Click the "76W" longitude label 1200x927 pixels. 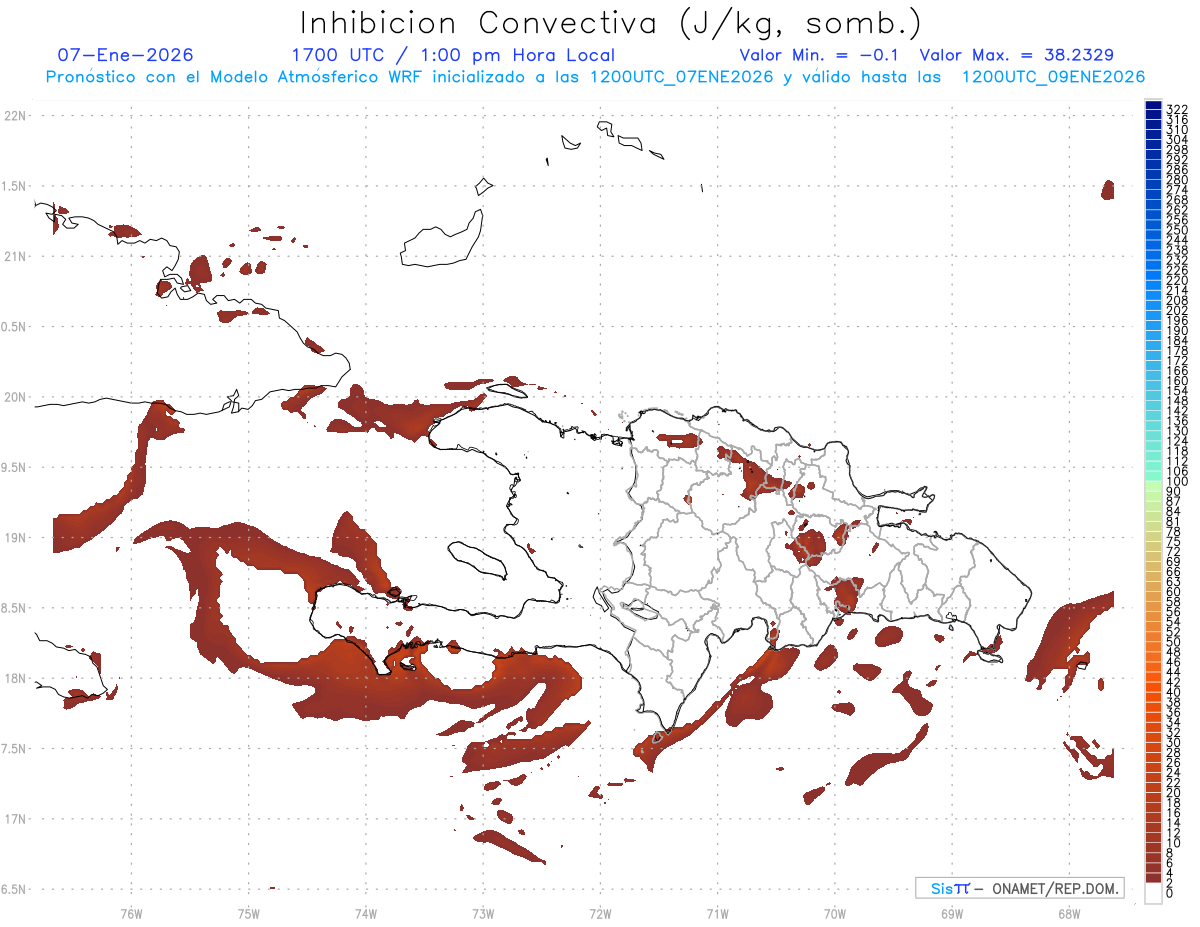coord(131,913)
